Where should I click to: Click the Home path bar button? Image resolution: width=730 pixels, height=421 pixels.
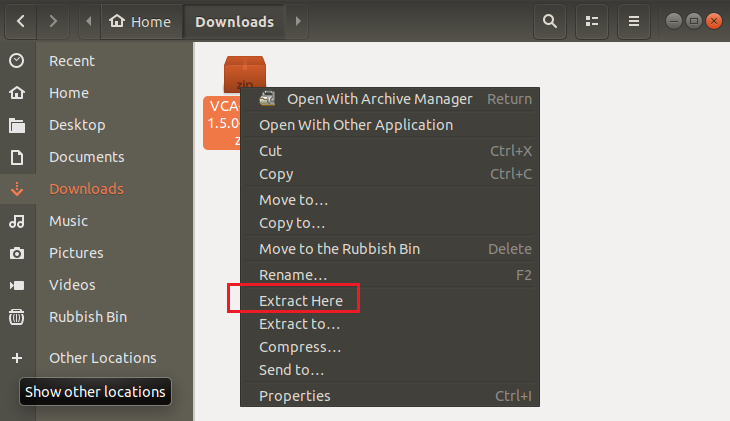point(140,21)
